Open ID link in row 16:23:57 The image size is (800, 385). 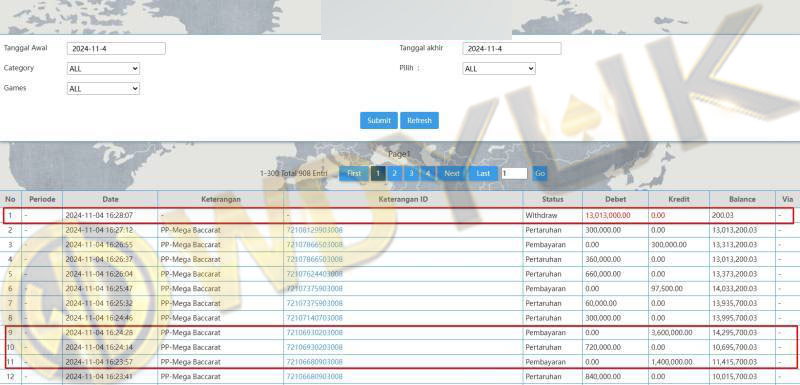pyautogui.click(x=314, y=362)
